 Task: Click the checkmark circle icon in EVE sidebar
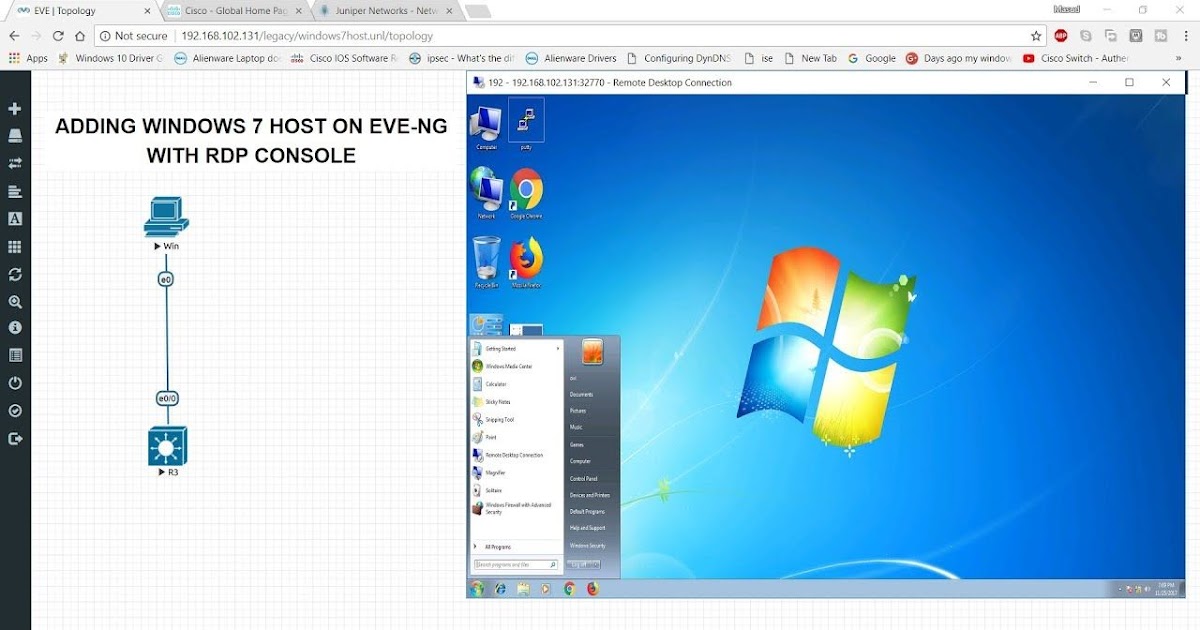point(14,410)
